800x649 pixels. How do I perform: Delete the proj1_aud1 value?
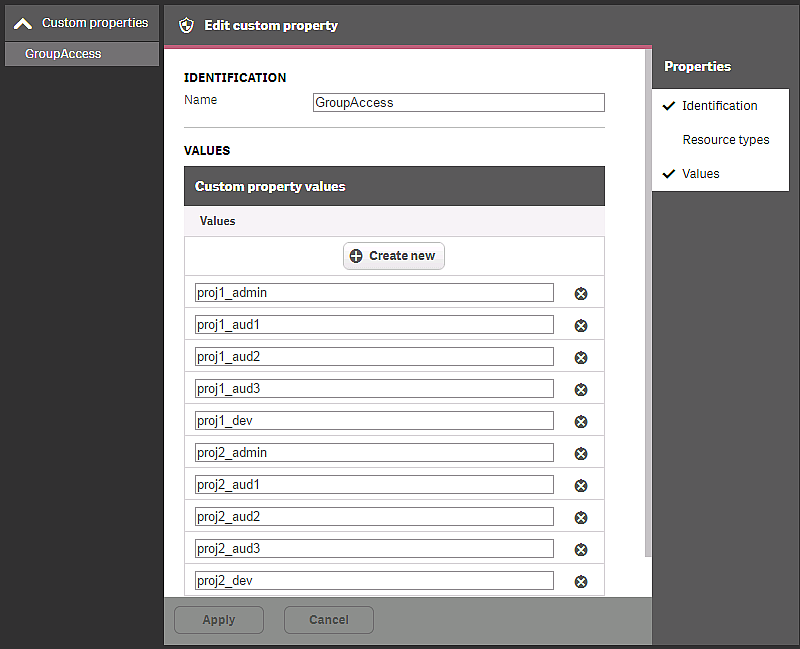pyautogui.click(x=581, y=324)
